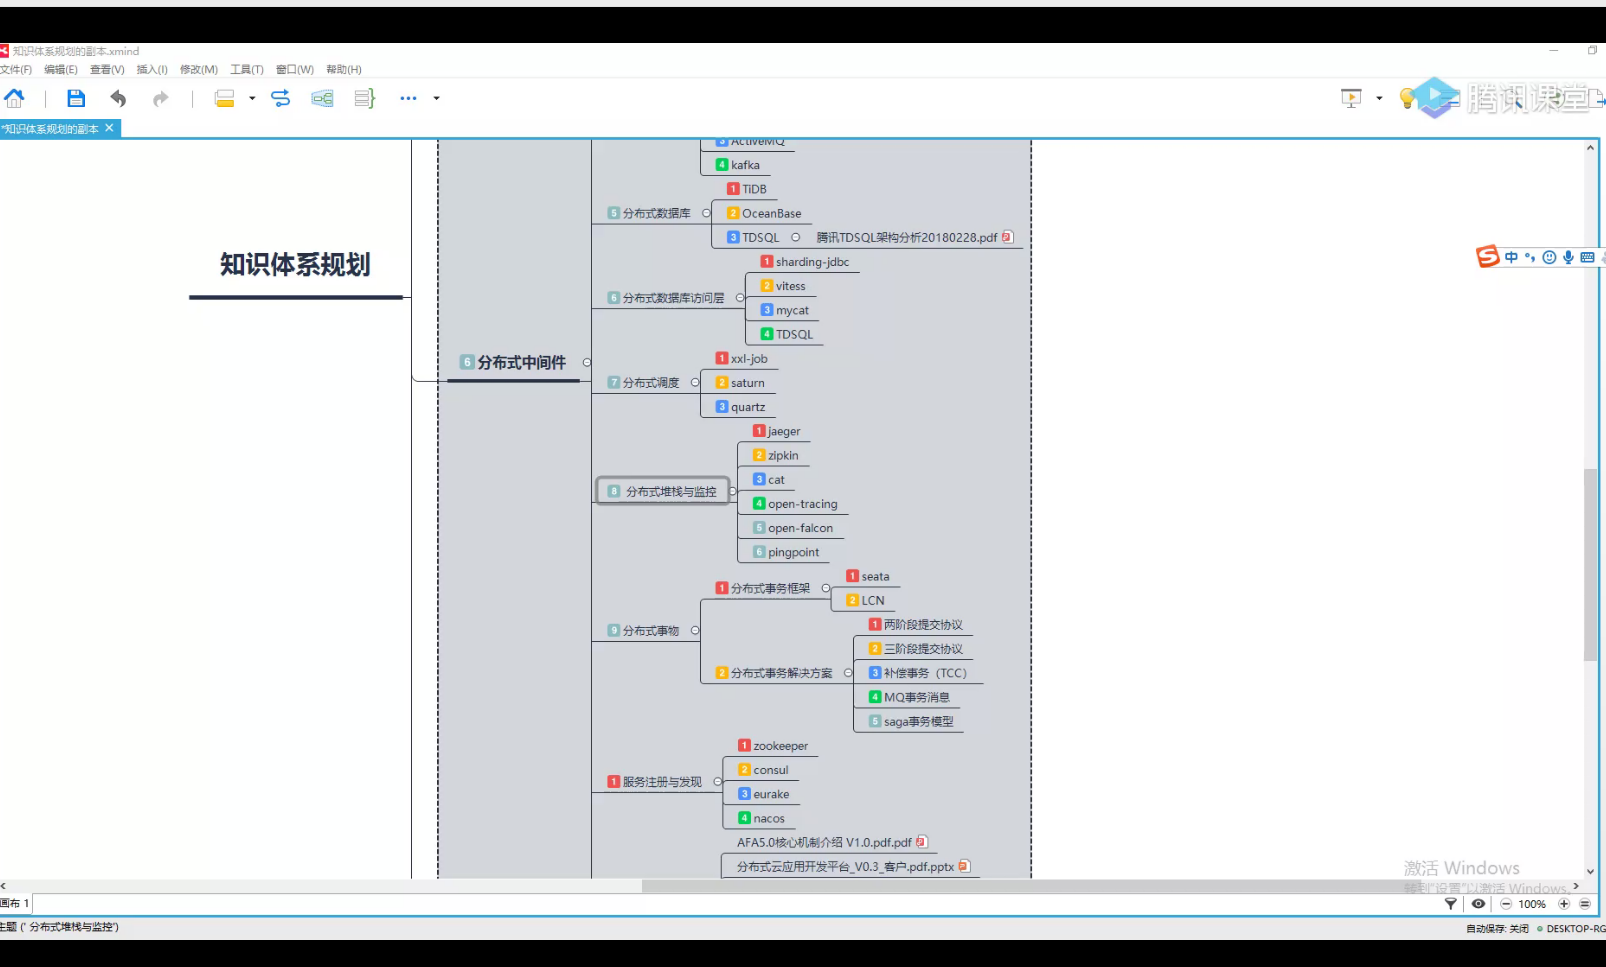Viewport: 1606px width, 967px height.
Task: Collapse the 分布式中间件 branch
Action: coord(587,363)
